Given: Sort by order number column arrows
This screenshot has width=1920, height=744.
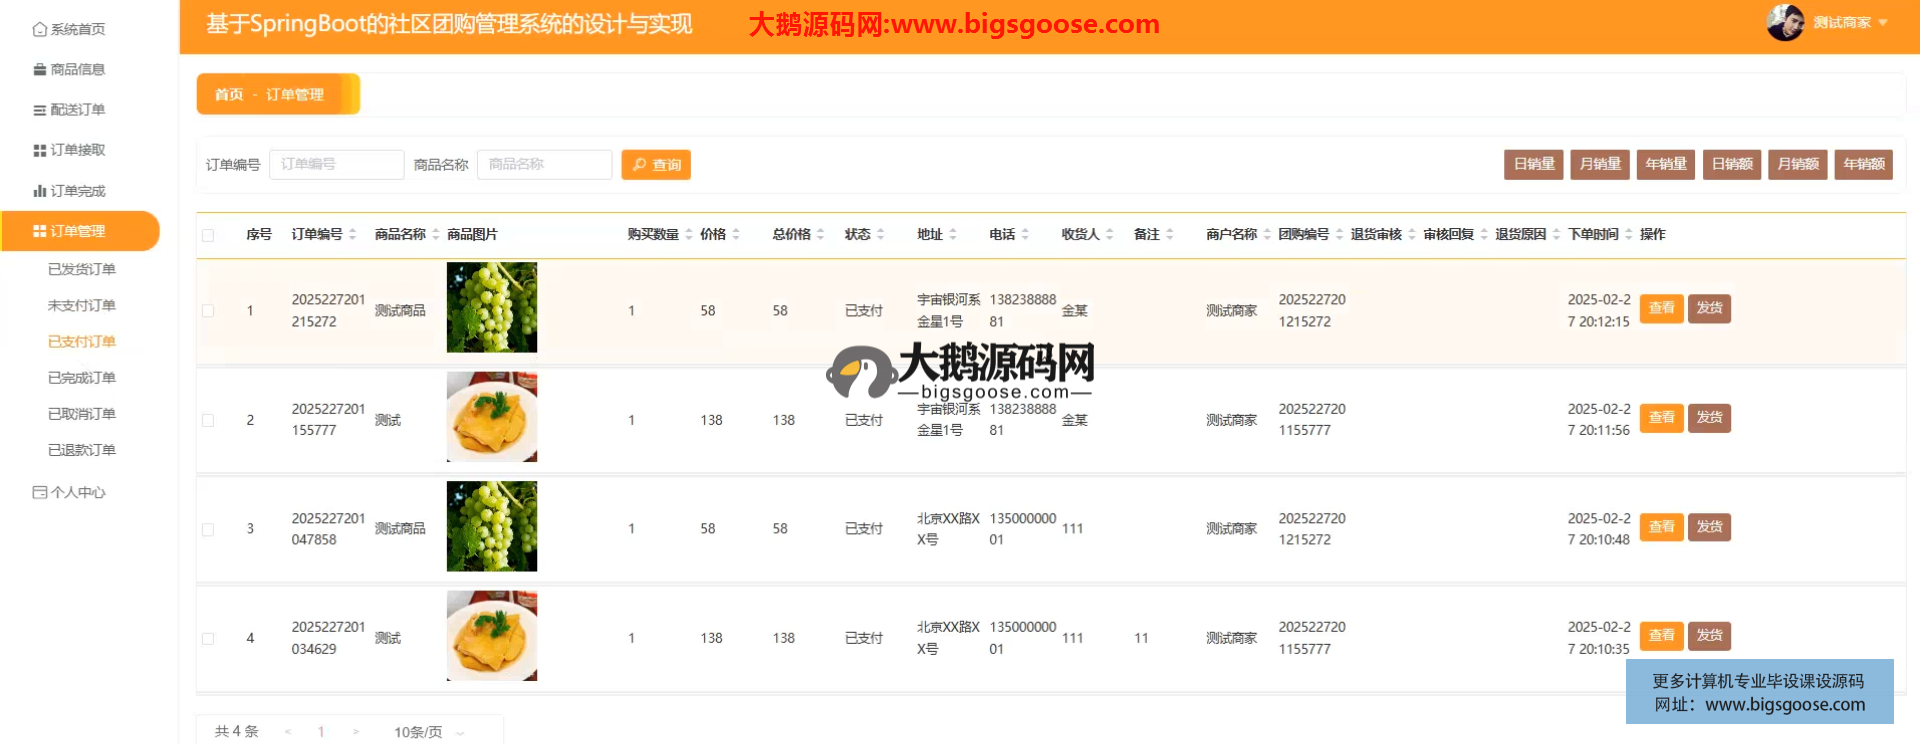Looking at the screenshot, I should [353, 234].
